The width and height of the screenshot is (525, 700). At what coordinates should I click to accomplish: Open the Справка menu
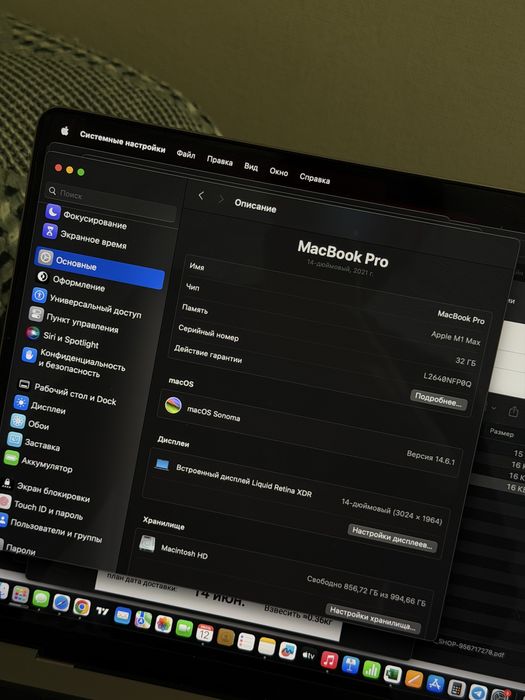(315, 178)
